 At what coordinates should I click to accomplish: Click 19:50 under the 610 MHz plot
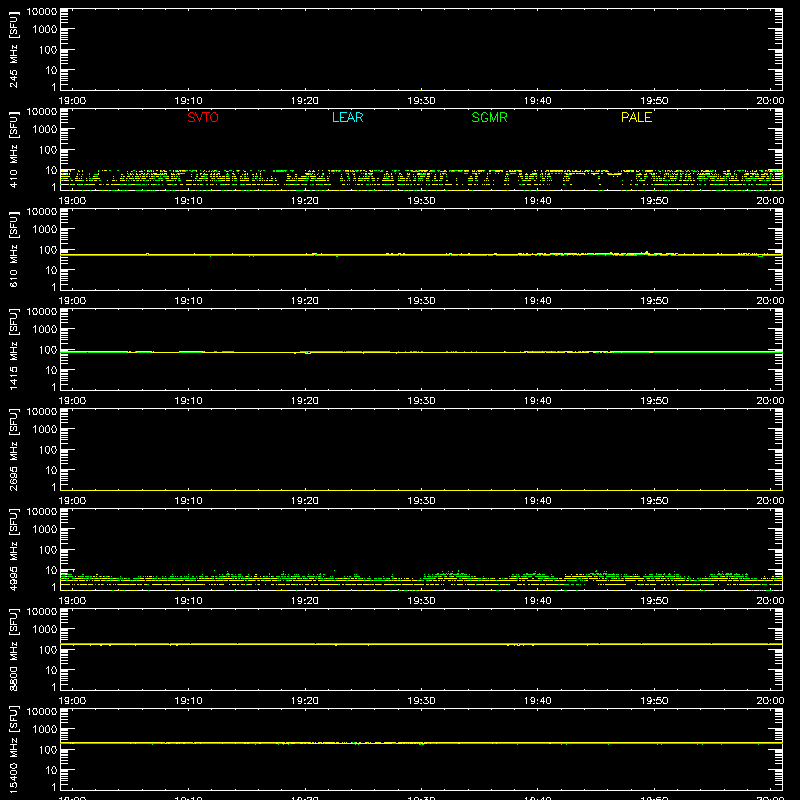[654, 301]
